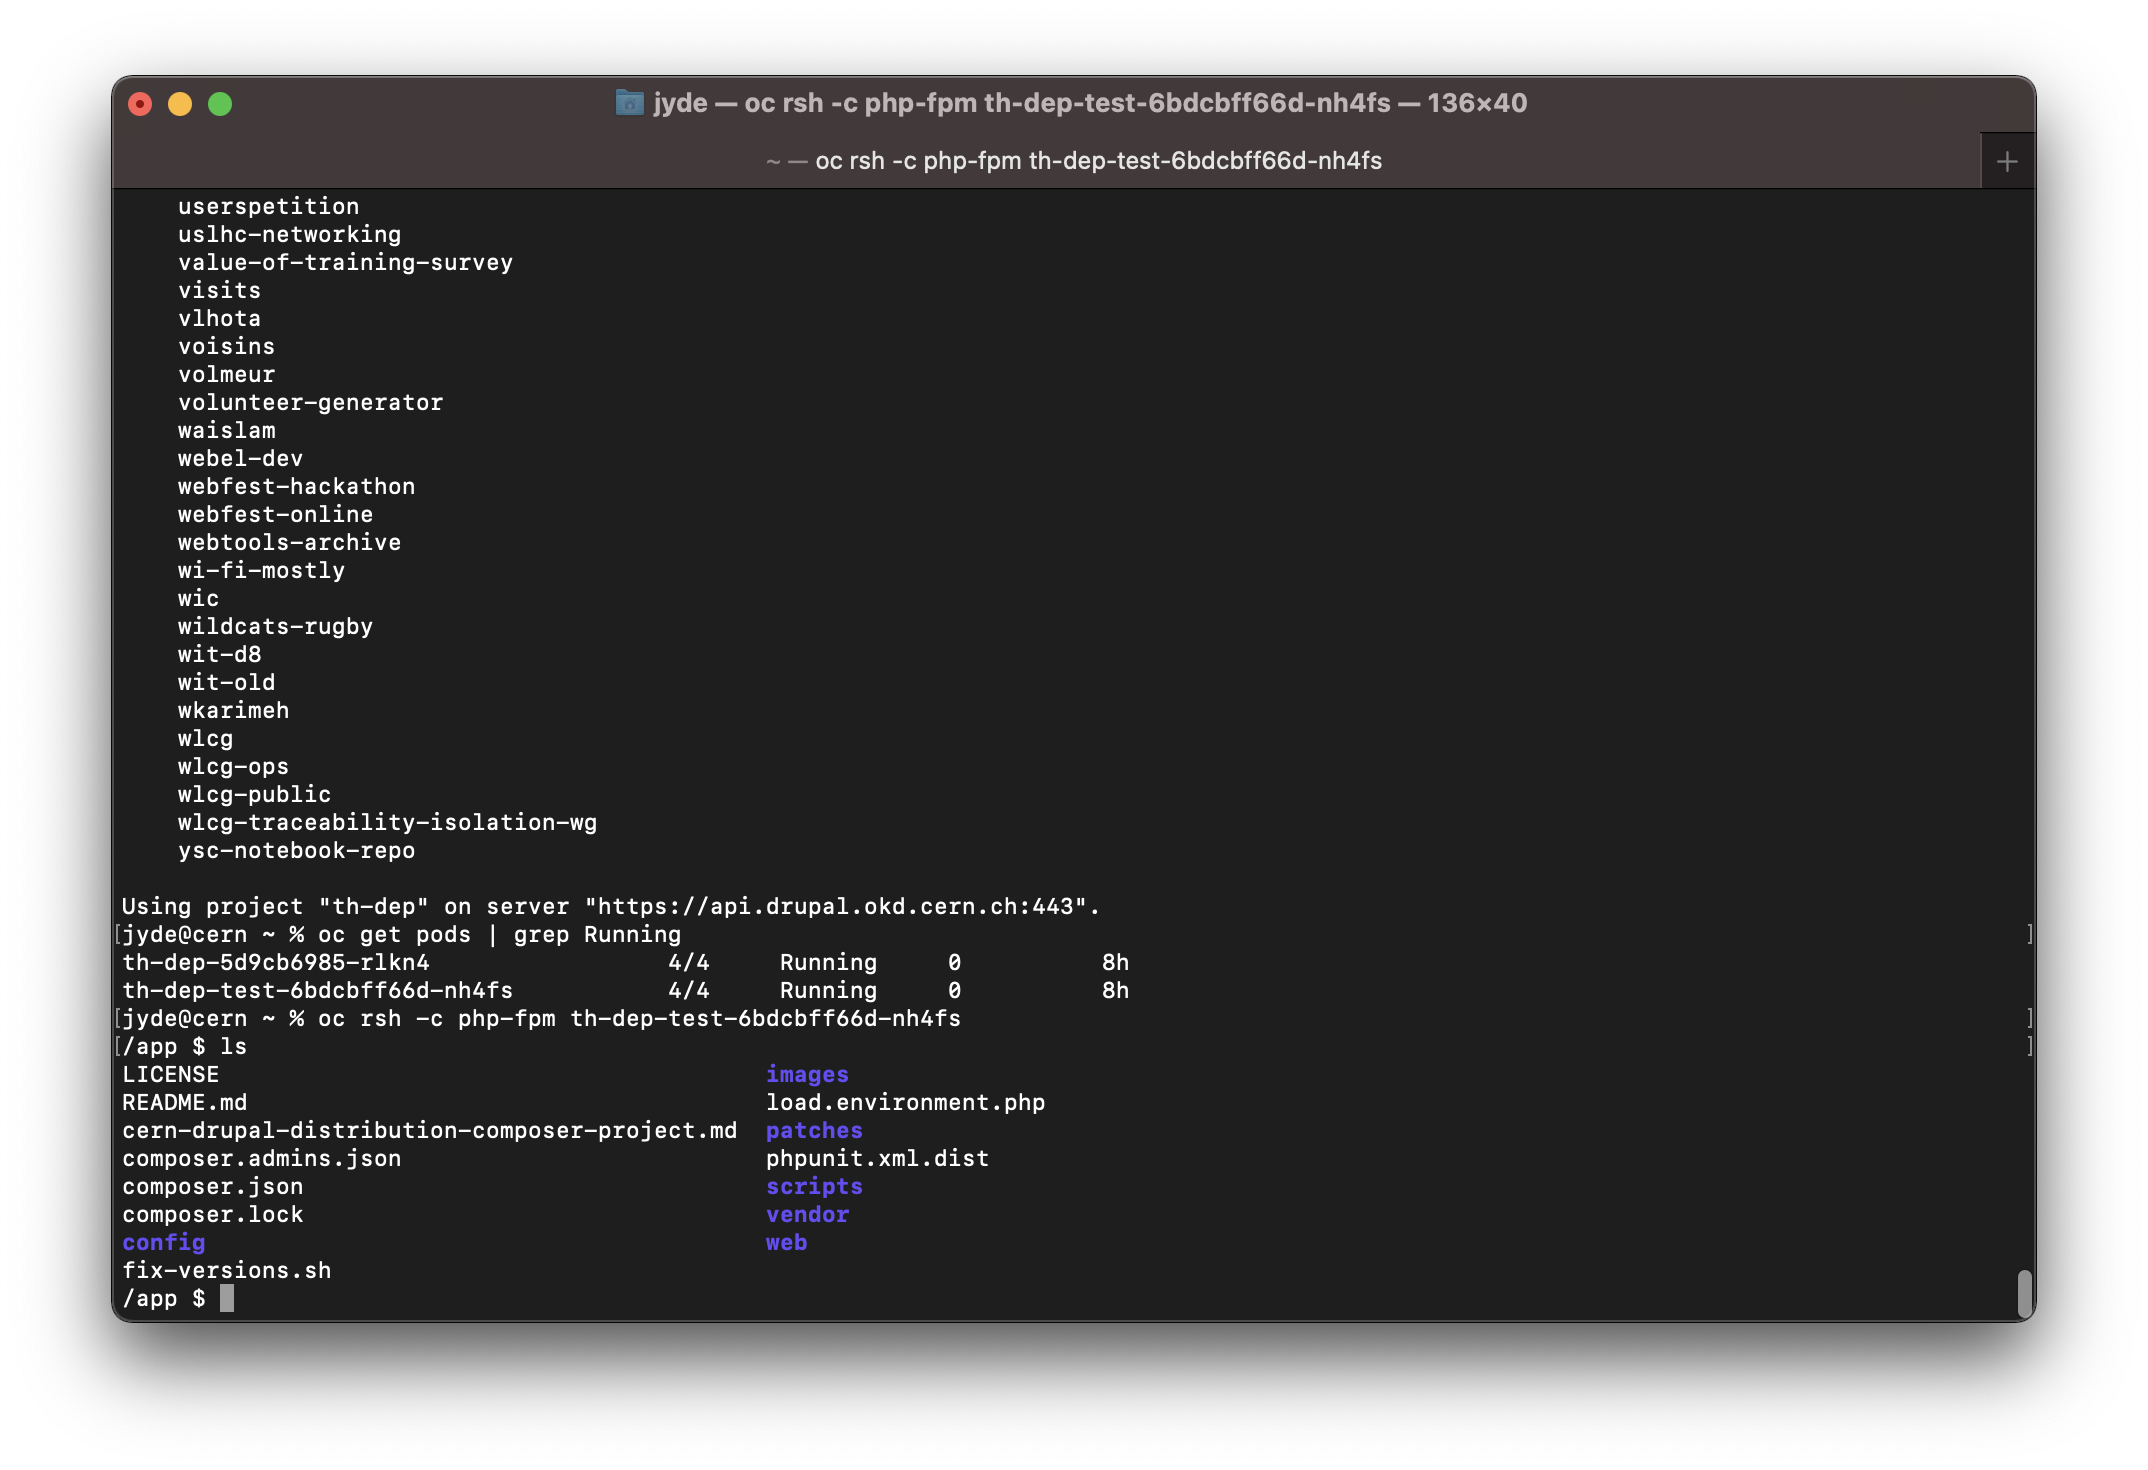Click 'value-of-training-survey' project entry
The width and height of the screenshot is (2148, 1470).
point(346,263)
